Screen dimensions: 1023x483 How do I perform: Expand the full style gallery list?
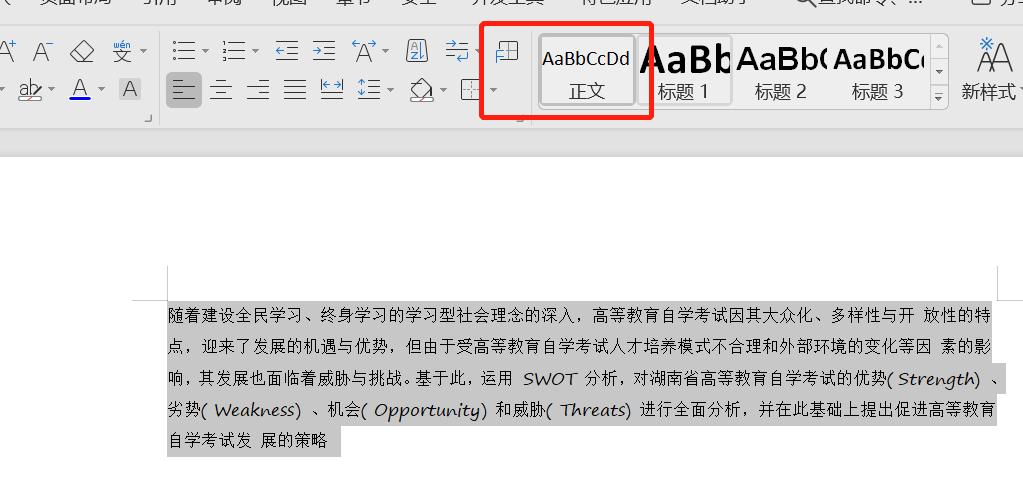point(939,97)
